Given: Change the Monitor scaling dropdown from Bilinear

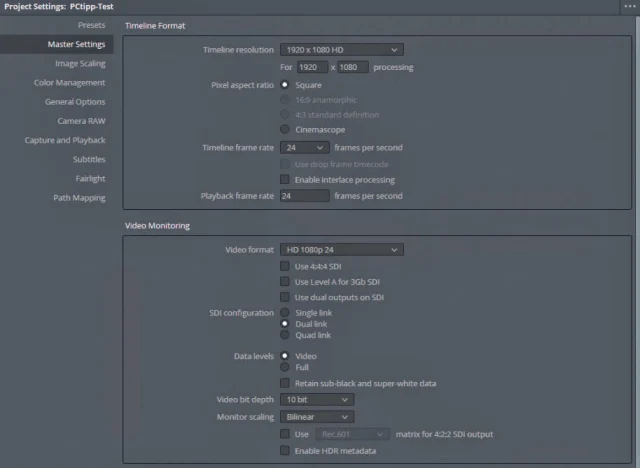Looking at the screenshot, I should [x=316, y=417].
